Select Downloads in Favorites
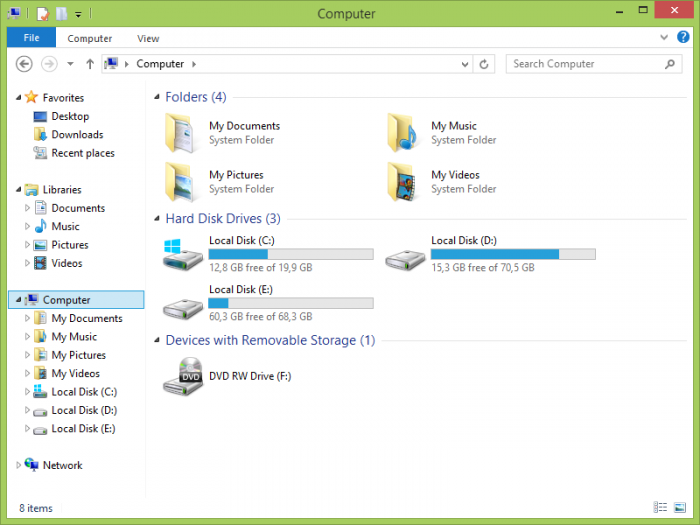The image size is (700, 525). [77, 134]
